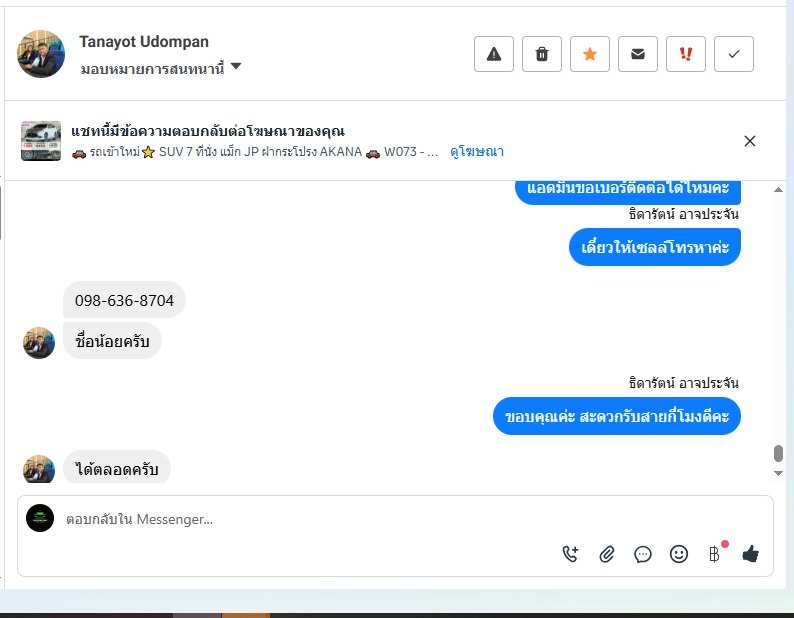Open Tanayot Udompan's profile picture
This screenshot has height=618, width=794.
[41, 54]
